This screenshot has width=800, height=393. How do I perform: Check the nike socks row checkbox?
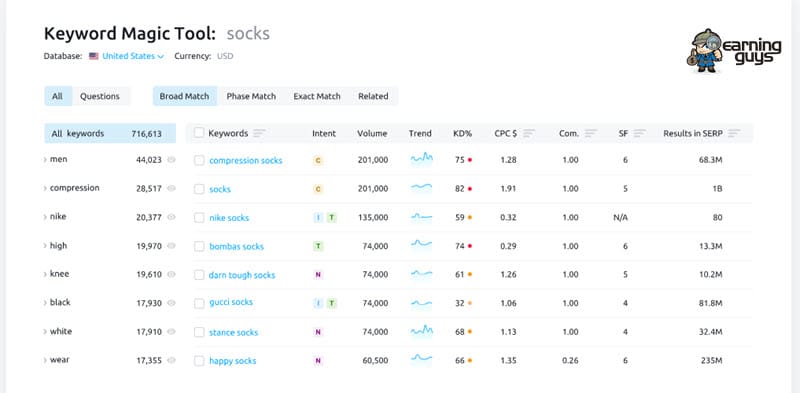(199, 218)
